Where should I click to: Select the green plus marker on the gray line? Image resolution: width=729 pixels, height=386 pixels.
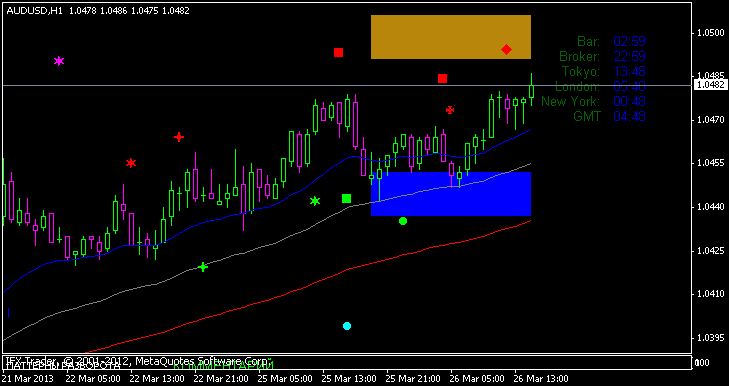coord(203,267)
